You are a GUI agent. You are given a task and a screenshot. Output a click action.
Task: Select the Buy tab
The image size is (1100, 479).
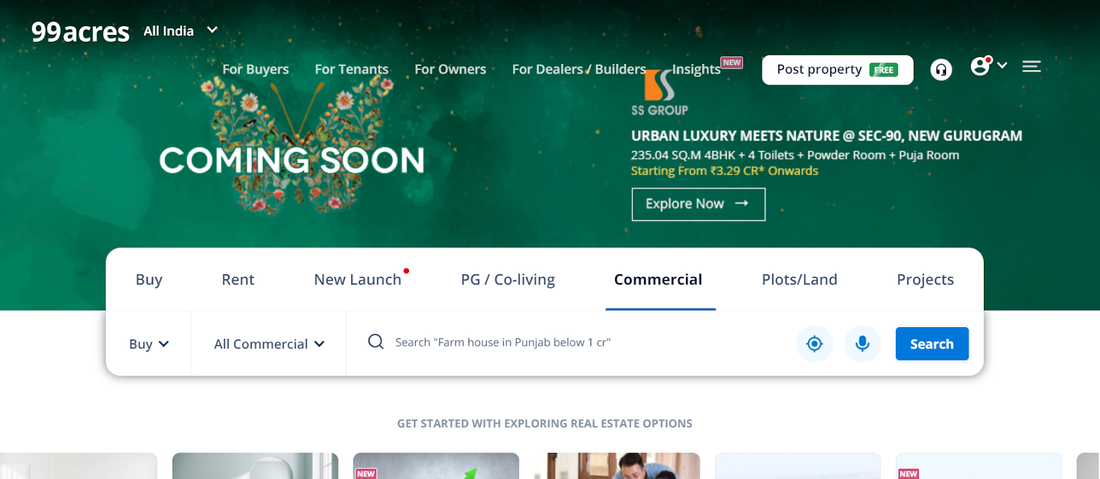[x=149, y=279]
